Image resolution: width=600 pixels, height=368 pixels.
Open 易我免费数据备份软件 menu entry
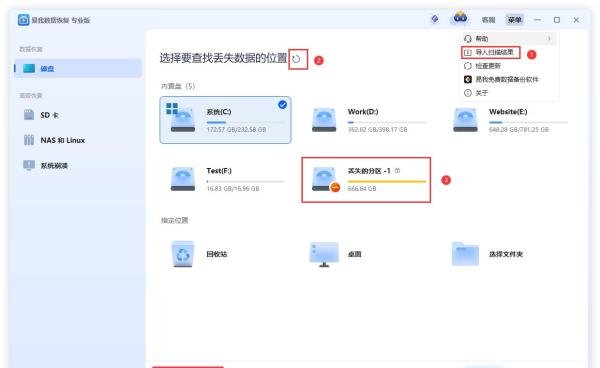pyautogui.click(x=501, y=79)
